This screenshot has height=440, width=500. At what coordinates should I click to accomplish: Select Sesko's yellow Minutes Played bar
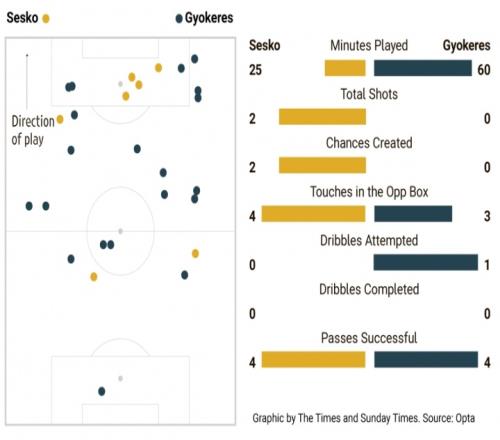pyautogui.click(x=345, y=68)
